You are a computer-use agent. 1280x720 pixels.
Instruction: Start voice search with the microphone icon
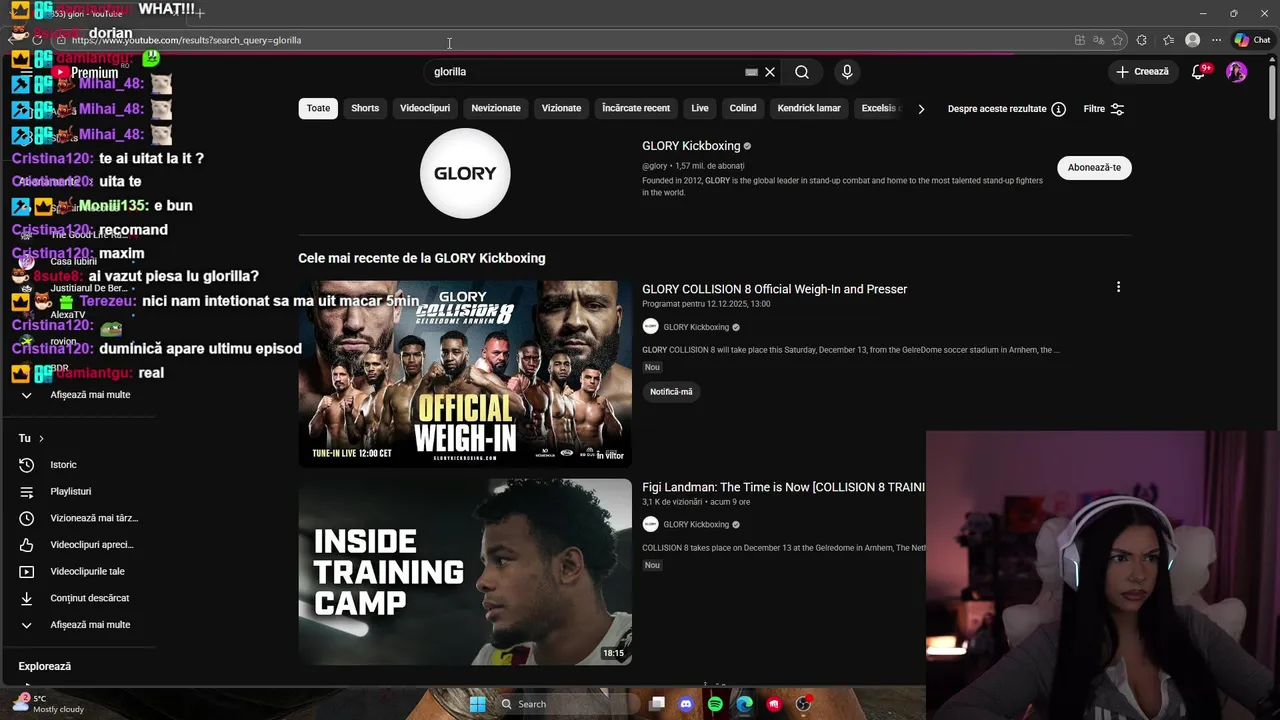coord(847,72)
